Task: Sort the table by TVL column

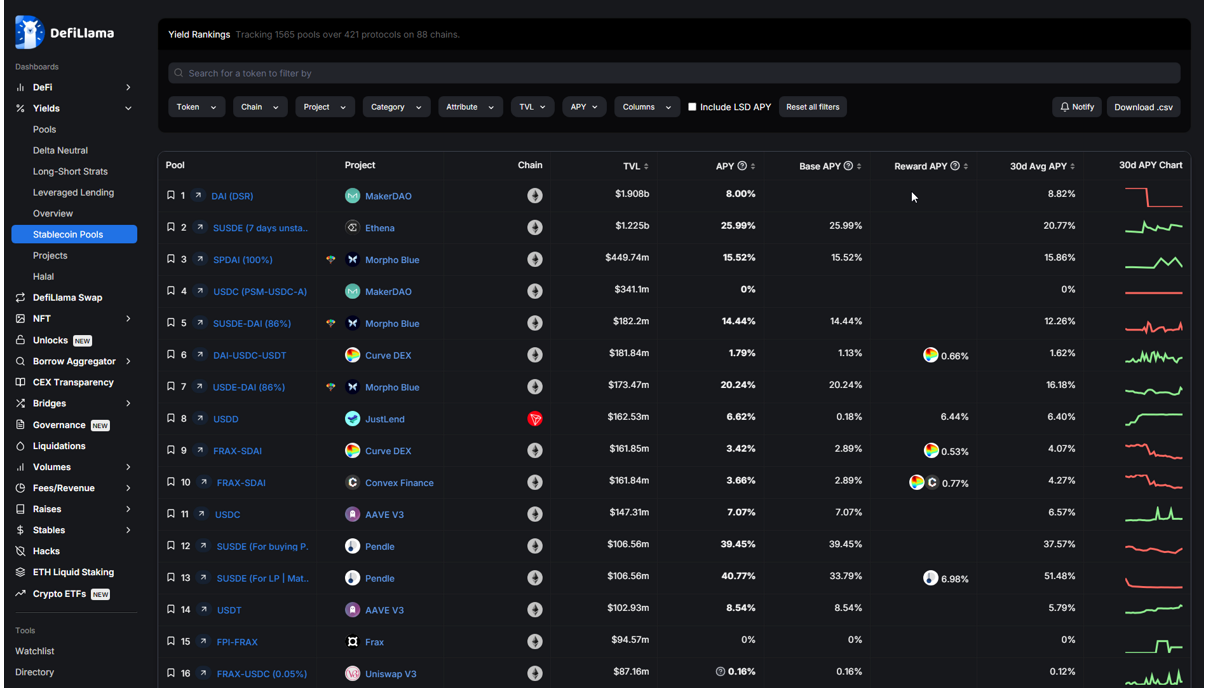Action: click(x=634, y=165)
